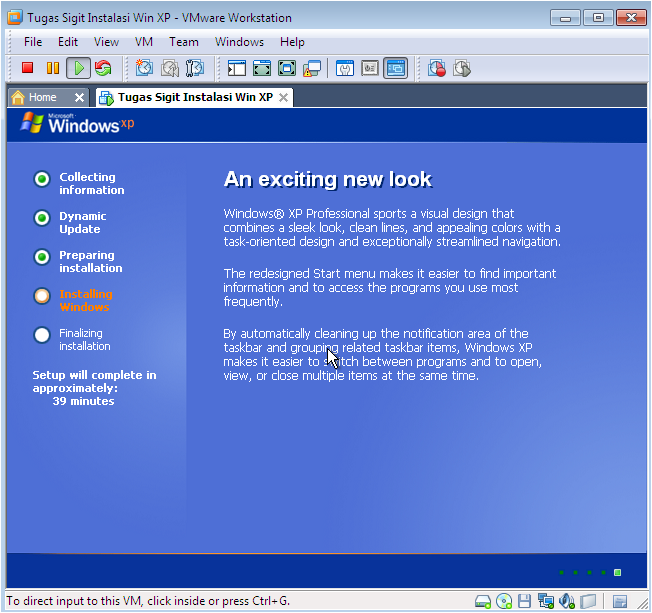
Task: Click the green progress indicator square
Action: click(617, 573)
